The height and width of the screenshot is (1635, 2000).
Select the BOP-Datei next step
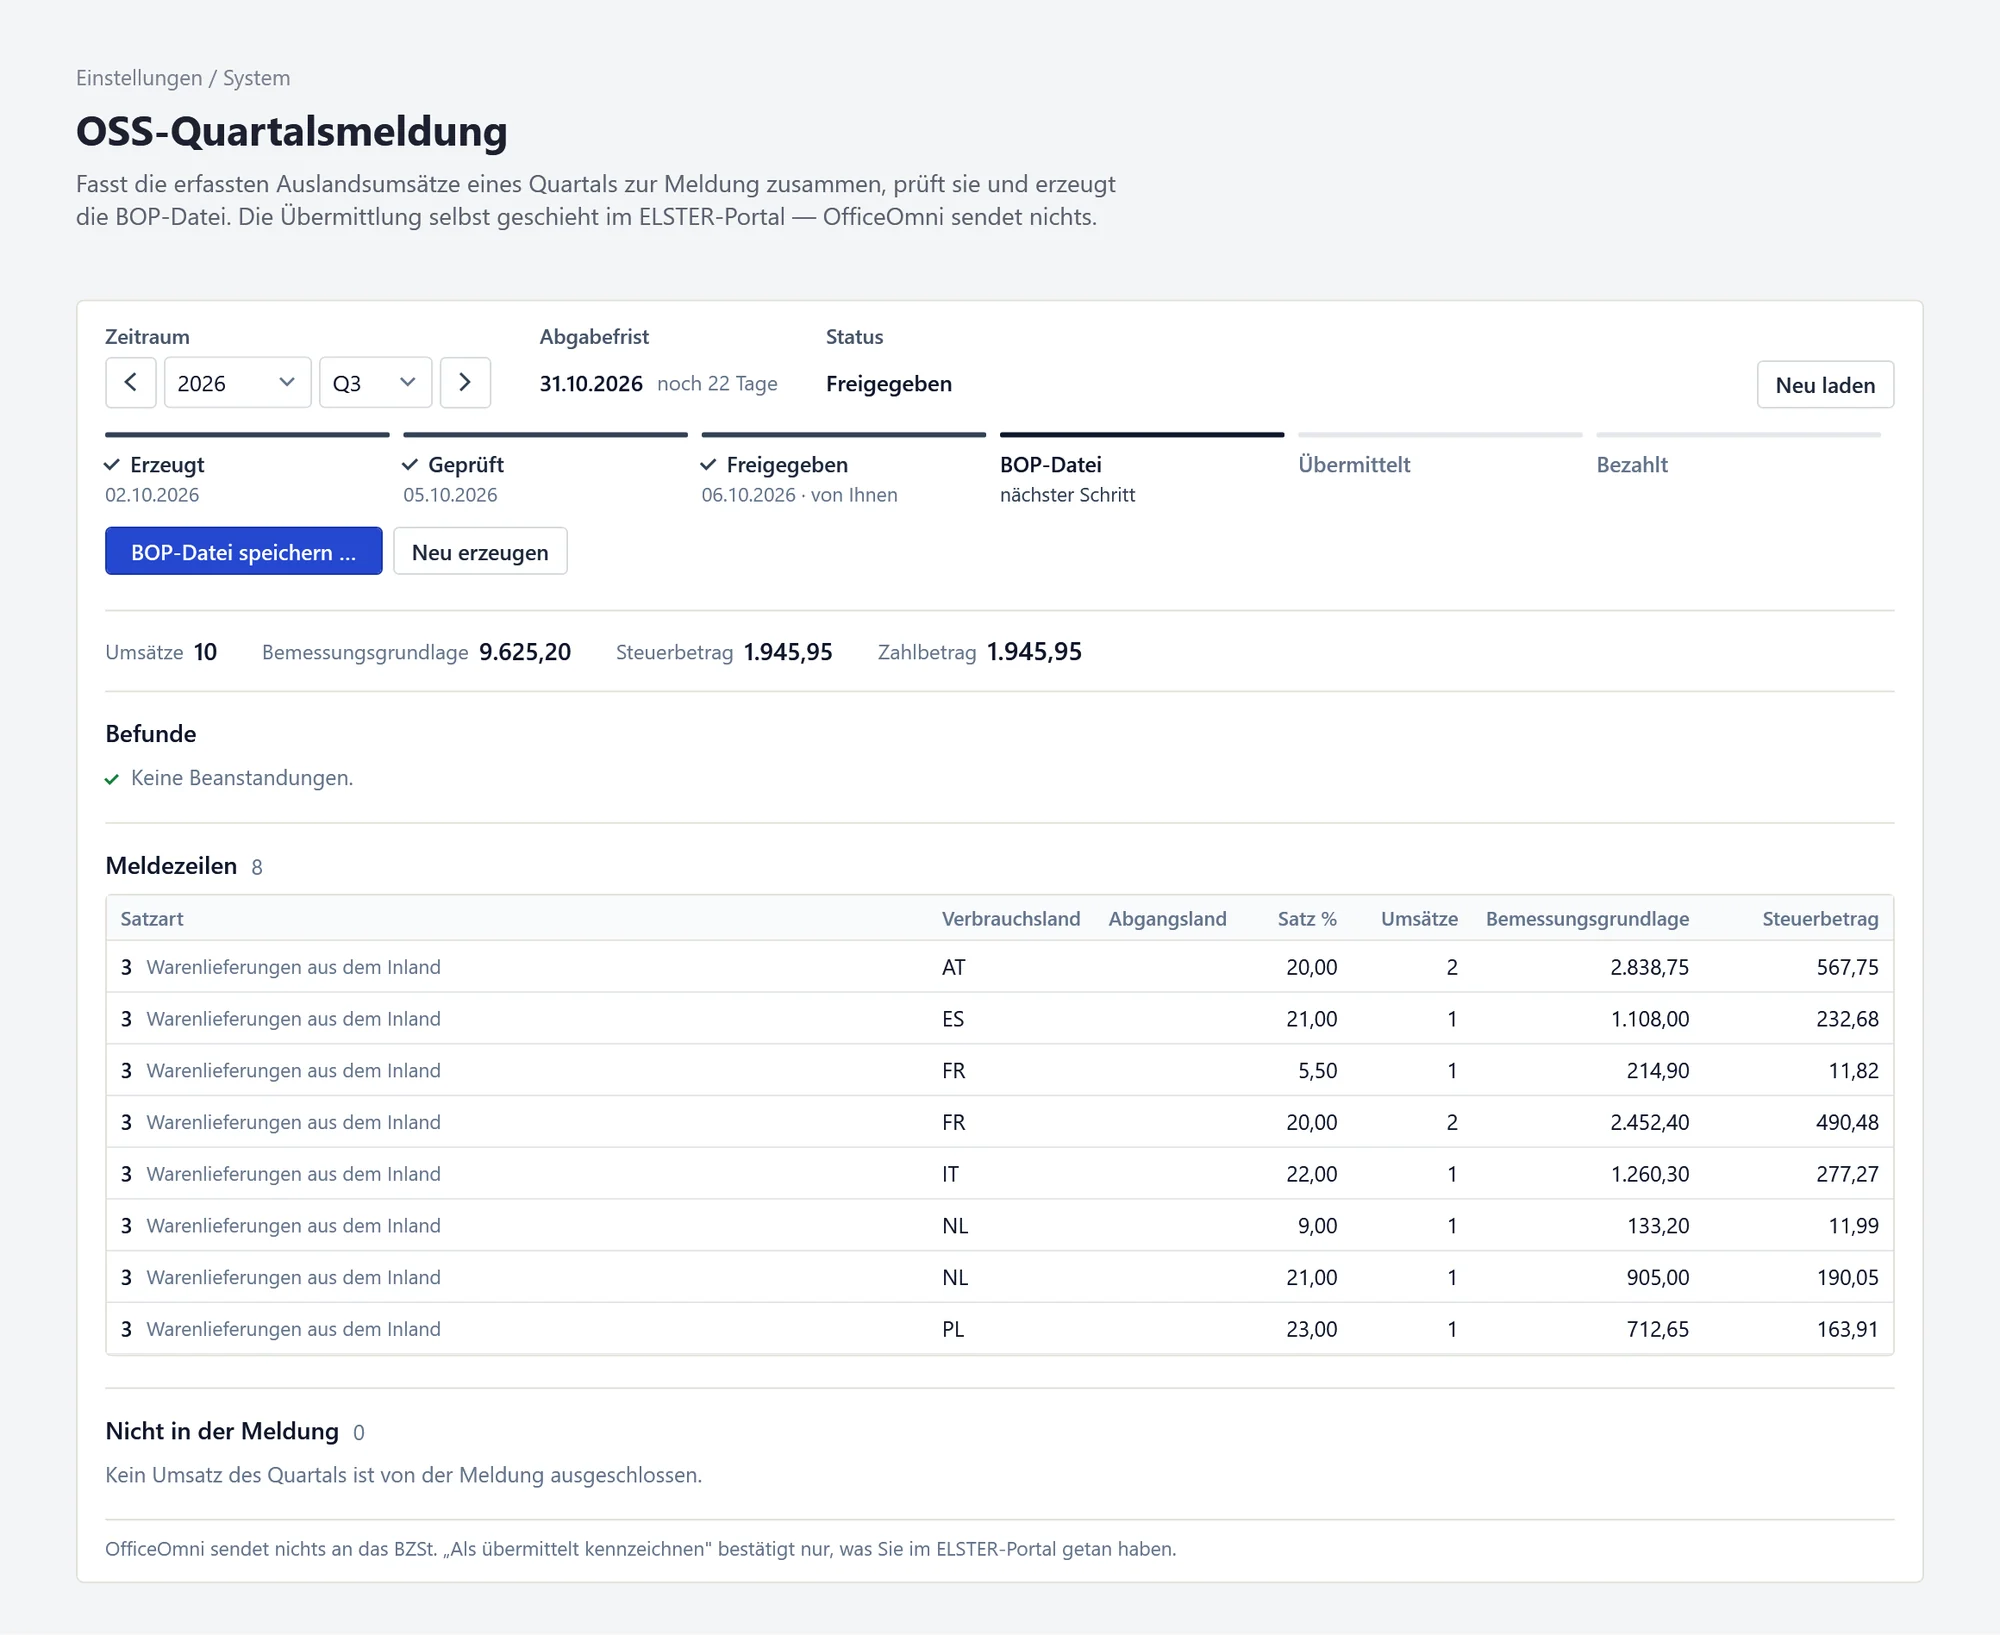click(x=1141, y=470)
